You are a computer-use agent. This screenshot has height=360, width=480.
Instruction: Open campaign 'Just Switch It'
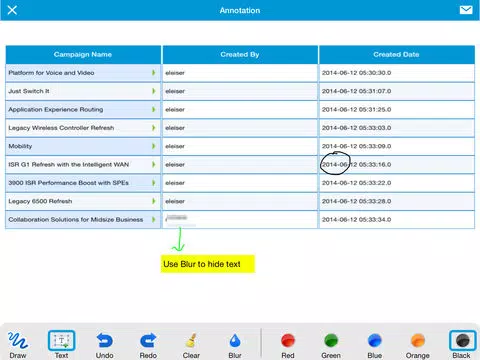pos(29,91)
